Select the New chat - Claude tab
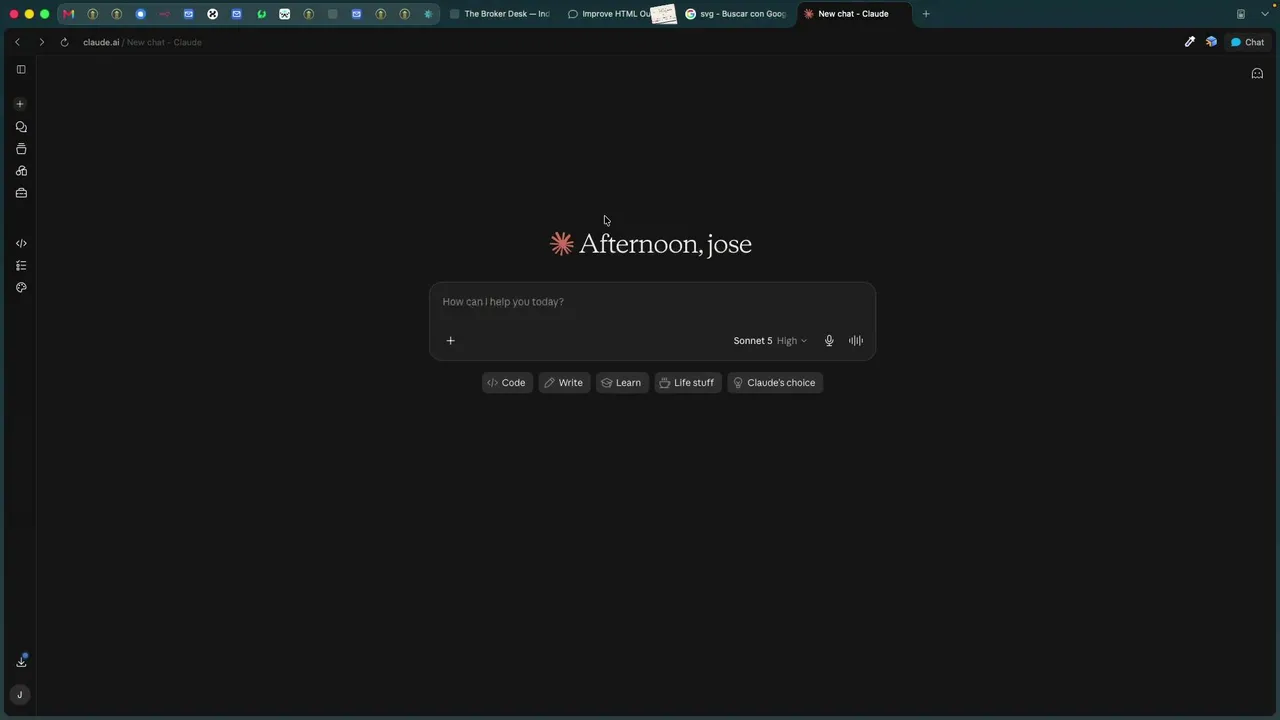 coord(854,14)
